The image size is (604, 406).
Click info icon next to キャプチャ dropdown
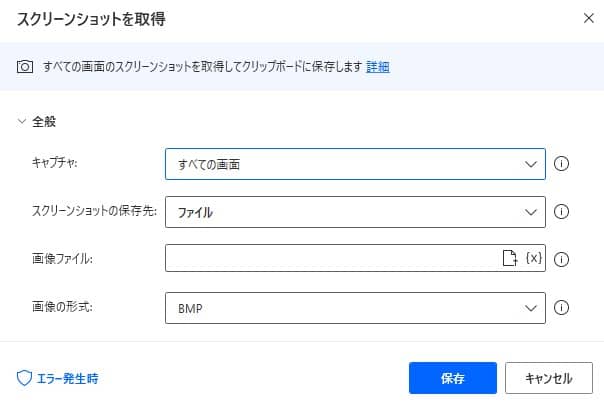[x=561, y=163]
